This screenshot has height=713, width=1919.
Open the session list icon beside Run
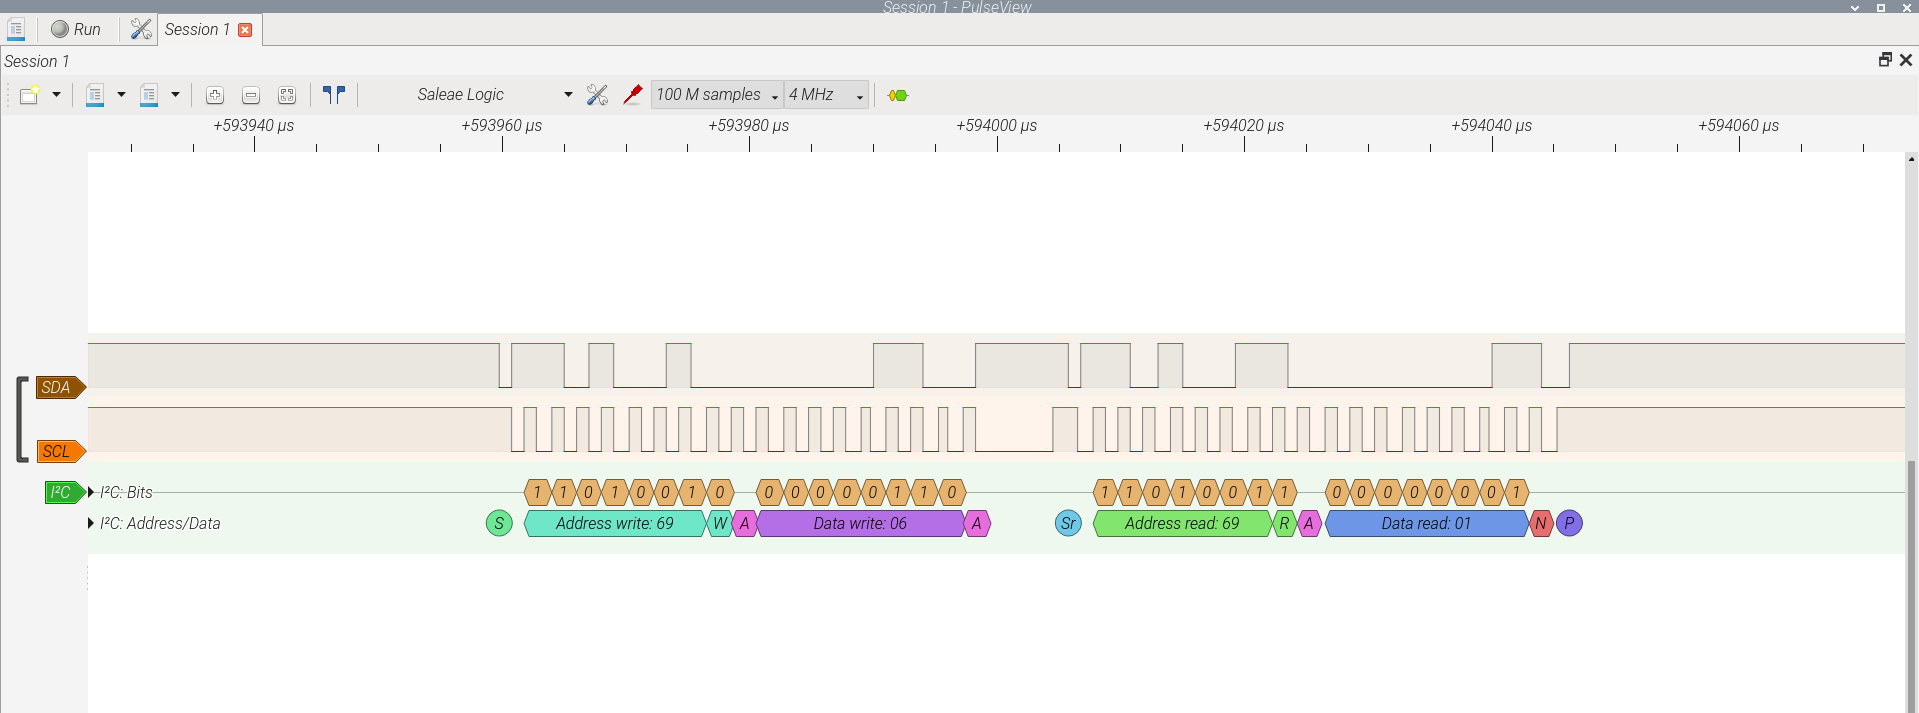pos(16,29)
